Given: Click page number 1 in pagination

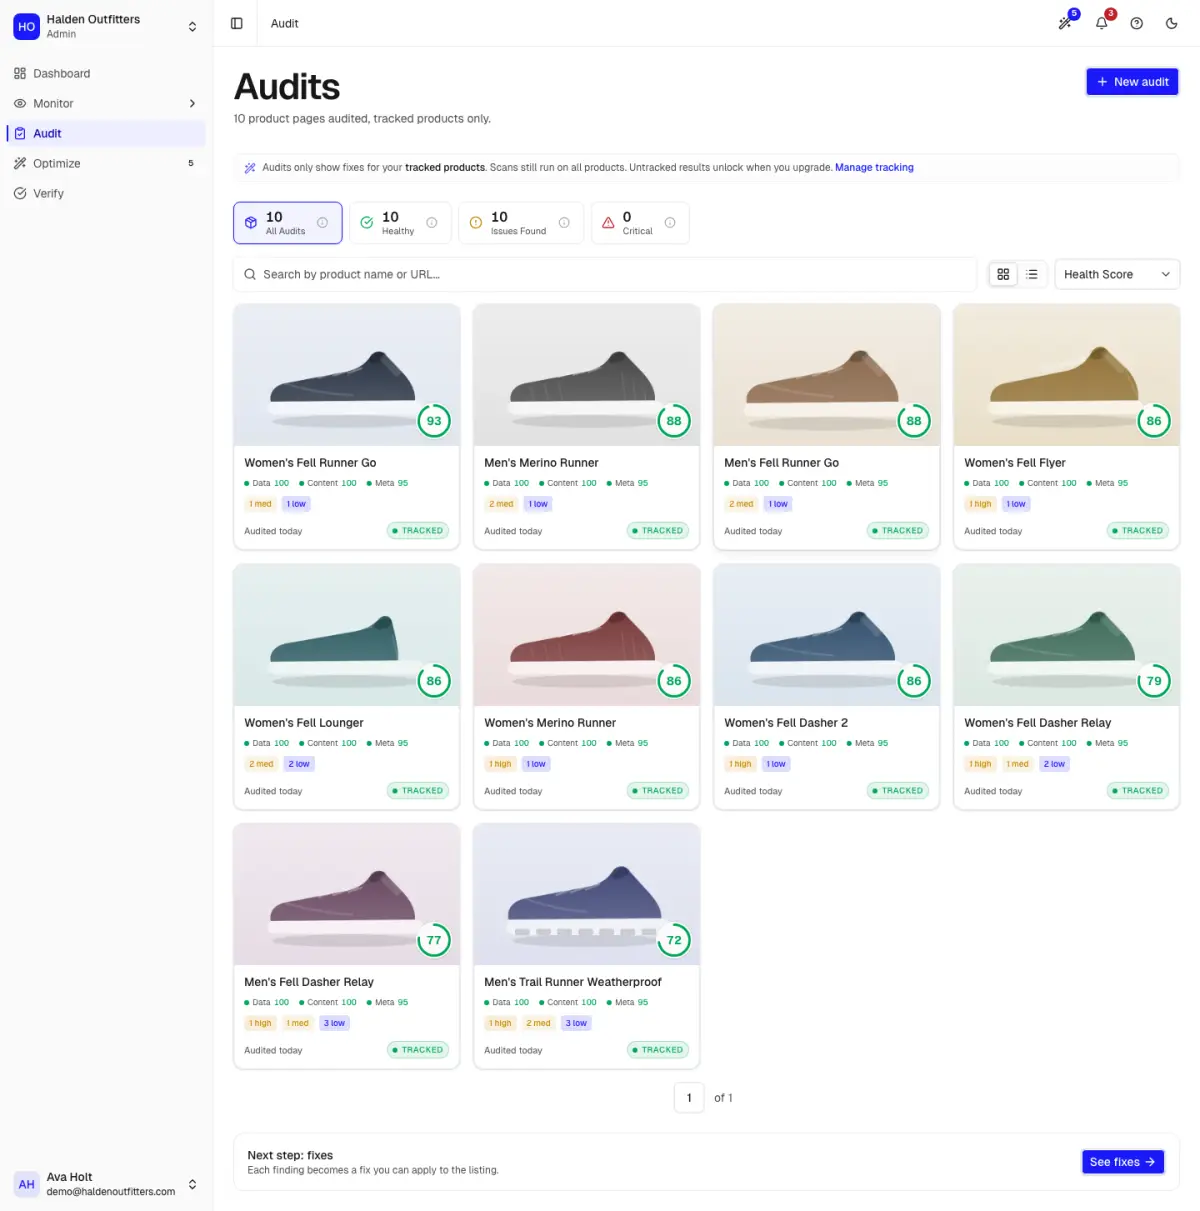Looking at the screenshot, I should pyautogui.click(x=689, y=1098).
